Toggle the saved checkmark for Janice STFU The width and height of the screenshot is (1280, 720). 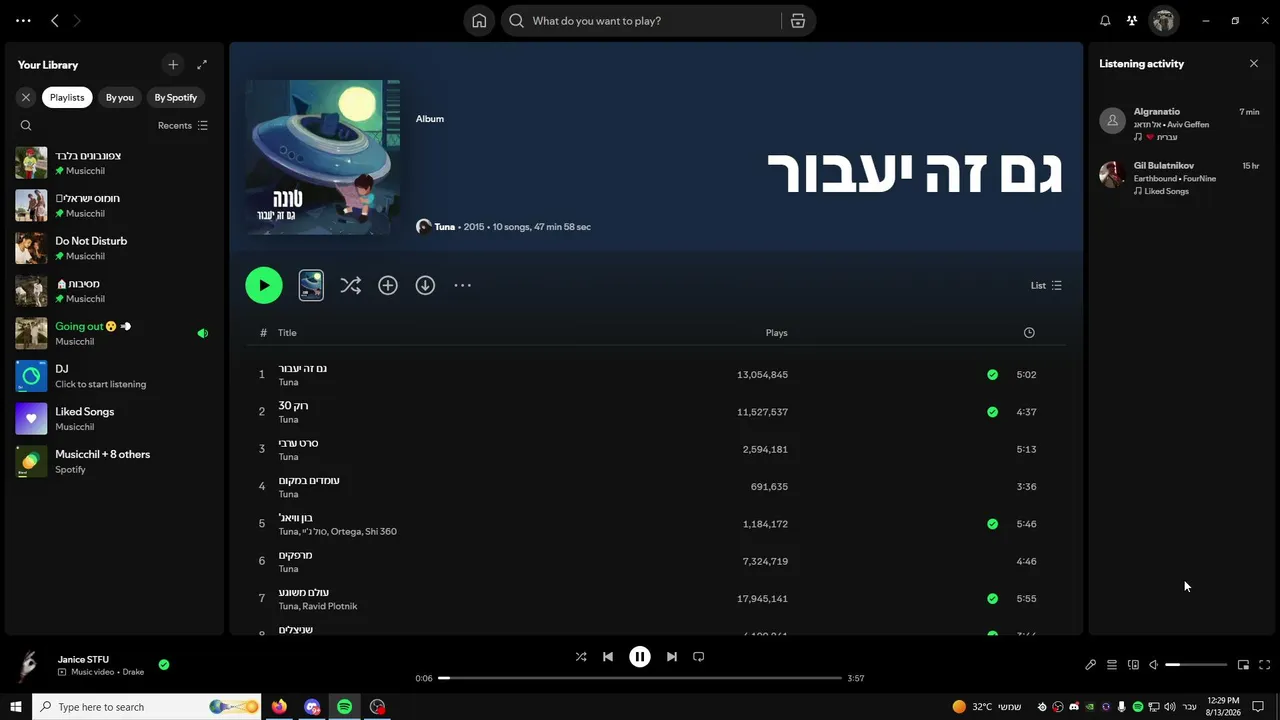coord(164,665)
